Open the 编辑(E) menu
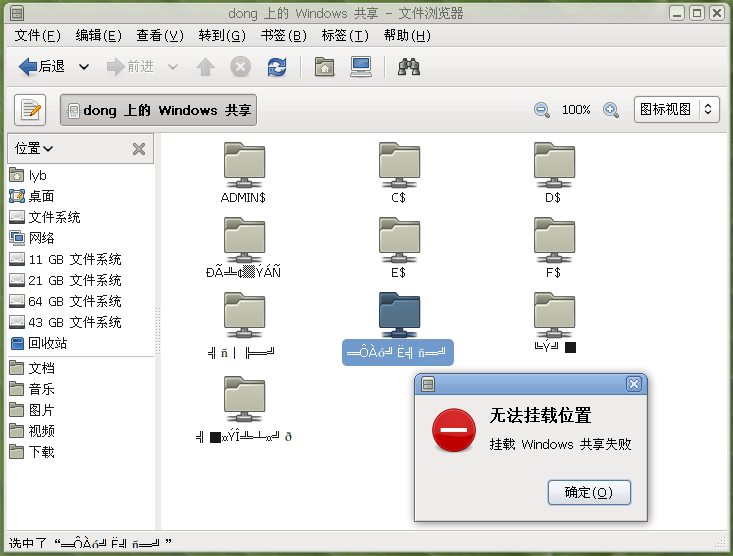Viewport: 733px width, 556px height. tap(99, 36)
